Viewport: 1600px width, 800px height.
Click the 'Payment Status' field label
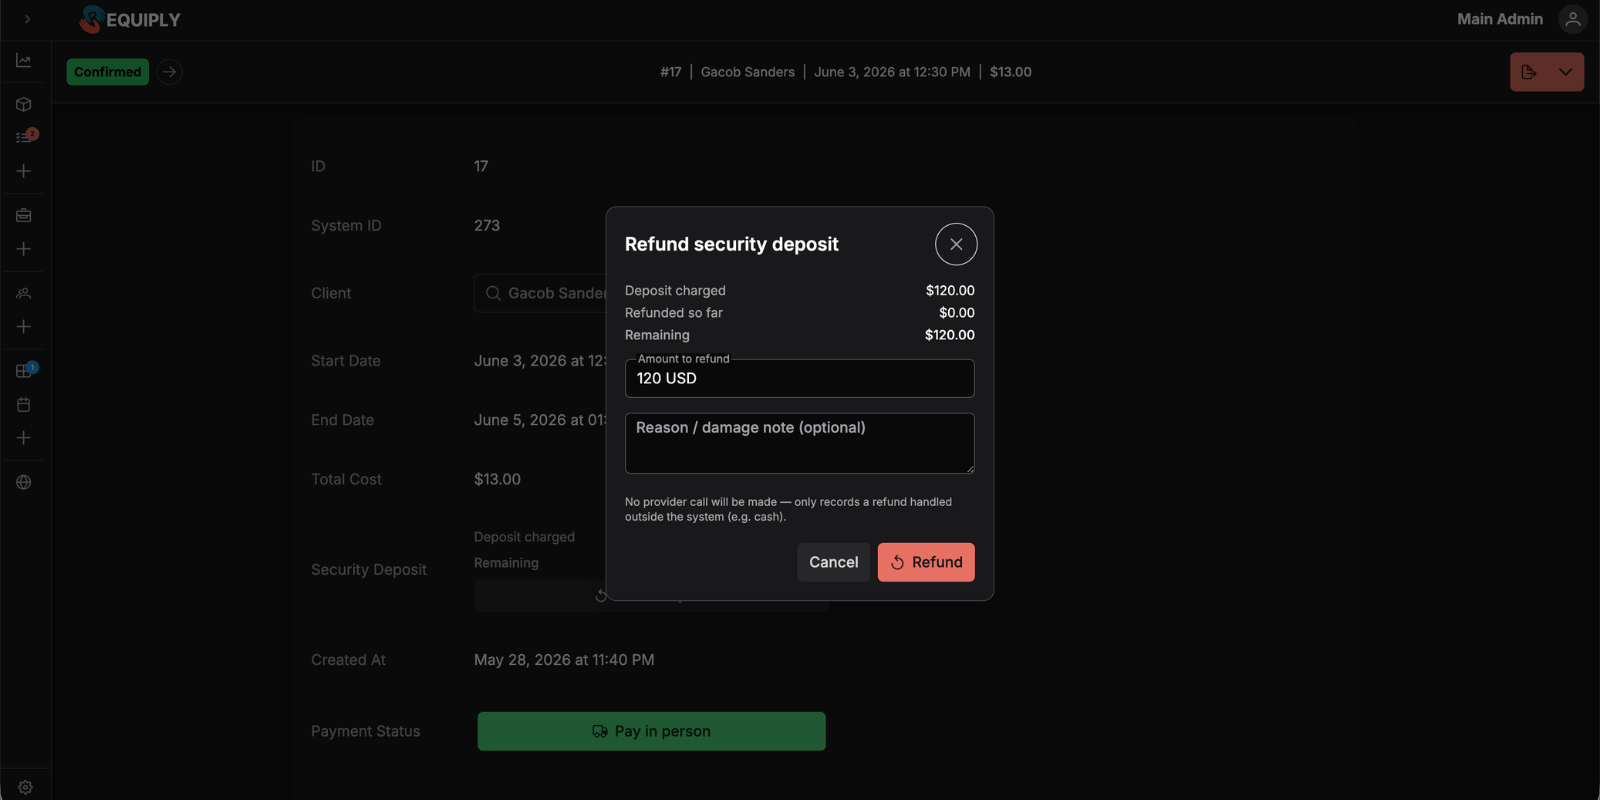click(x=365, y=732)
